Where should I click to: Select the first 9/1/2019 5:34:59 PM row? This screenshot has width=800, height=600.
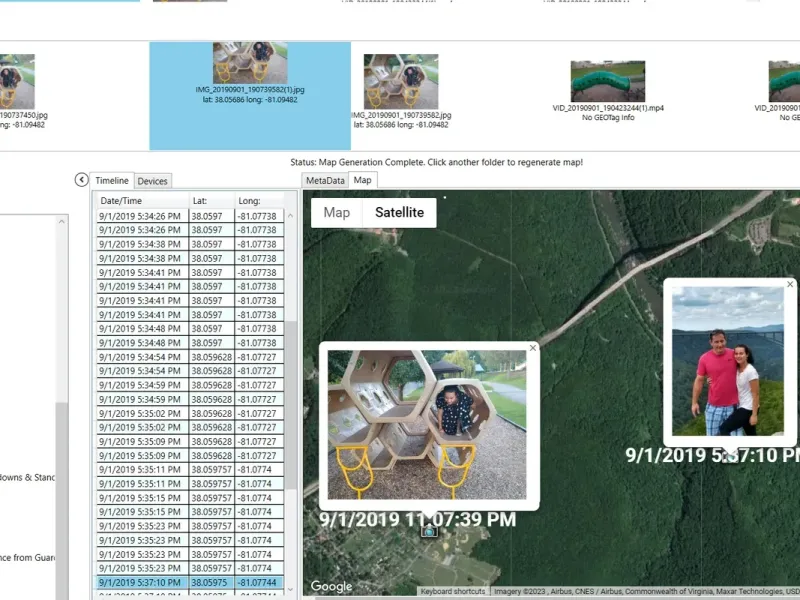(190, 385)
